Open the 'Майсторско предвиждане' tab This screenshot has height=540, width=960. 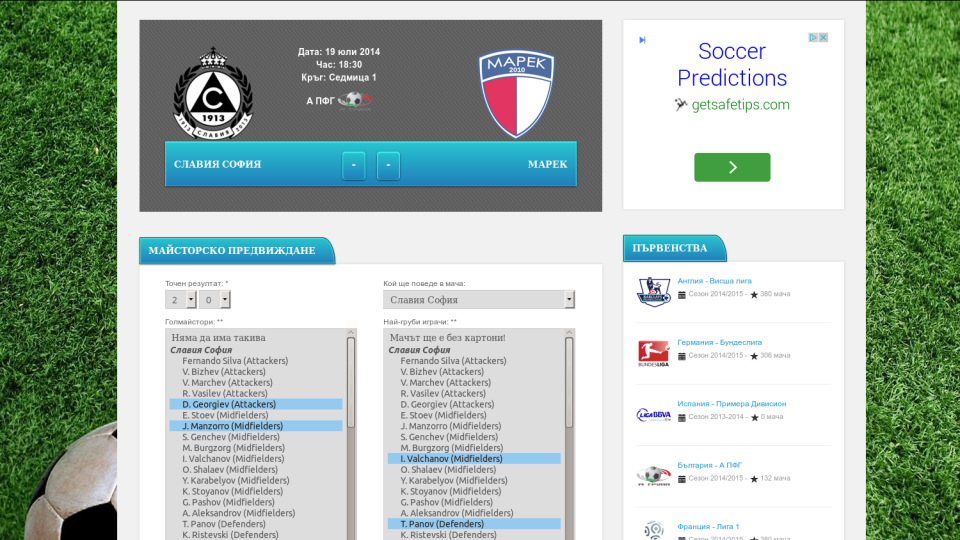click(x=236, y=250)
